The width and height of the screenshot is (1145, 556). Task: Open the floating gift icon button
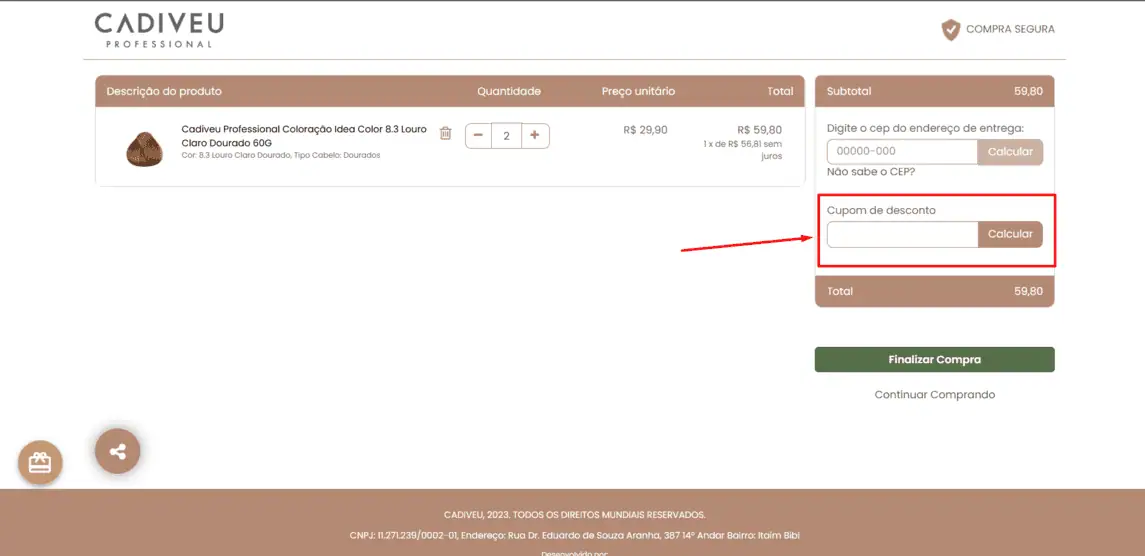[x=40, y=462]
